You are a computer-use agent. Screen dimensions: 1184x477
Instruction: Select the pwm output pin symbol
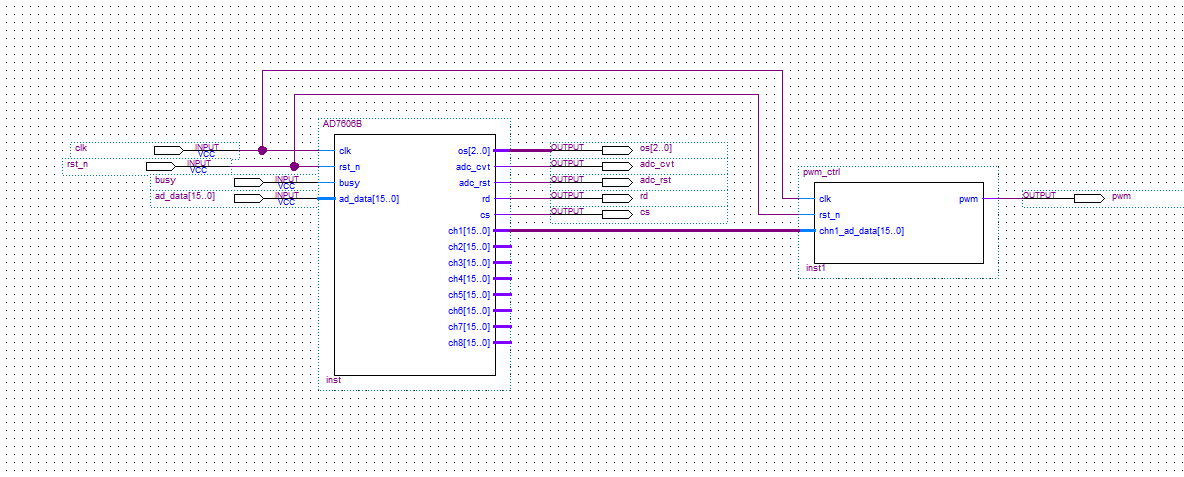tap(1088, 198)
